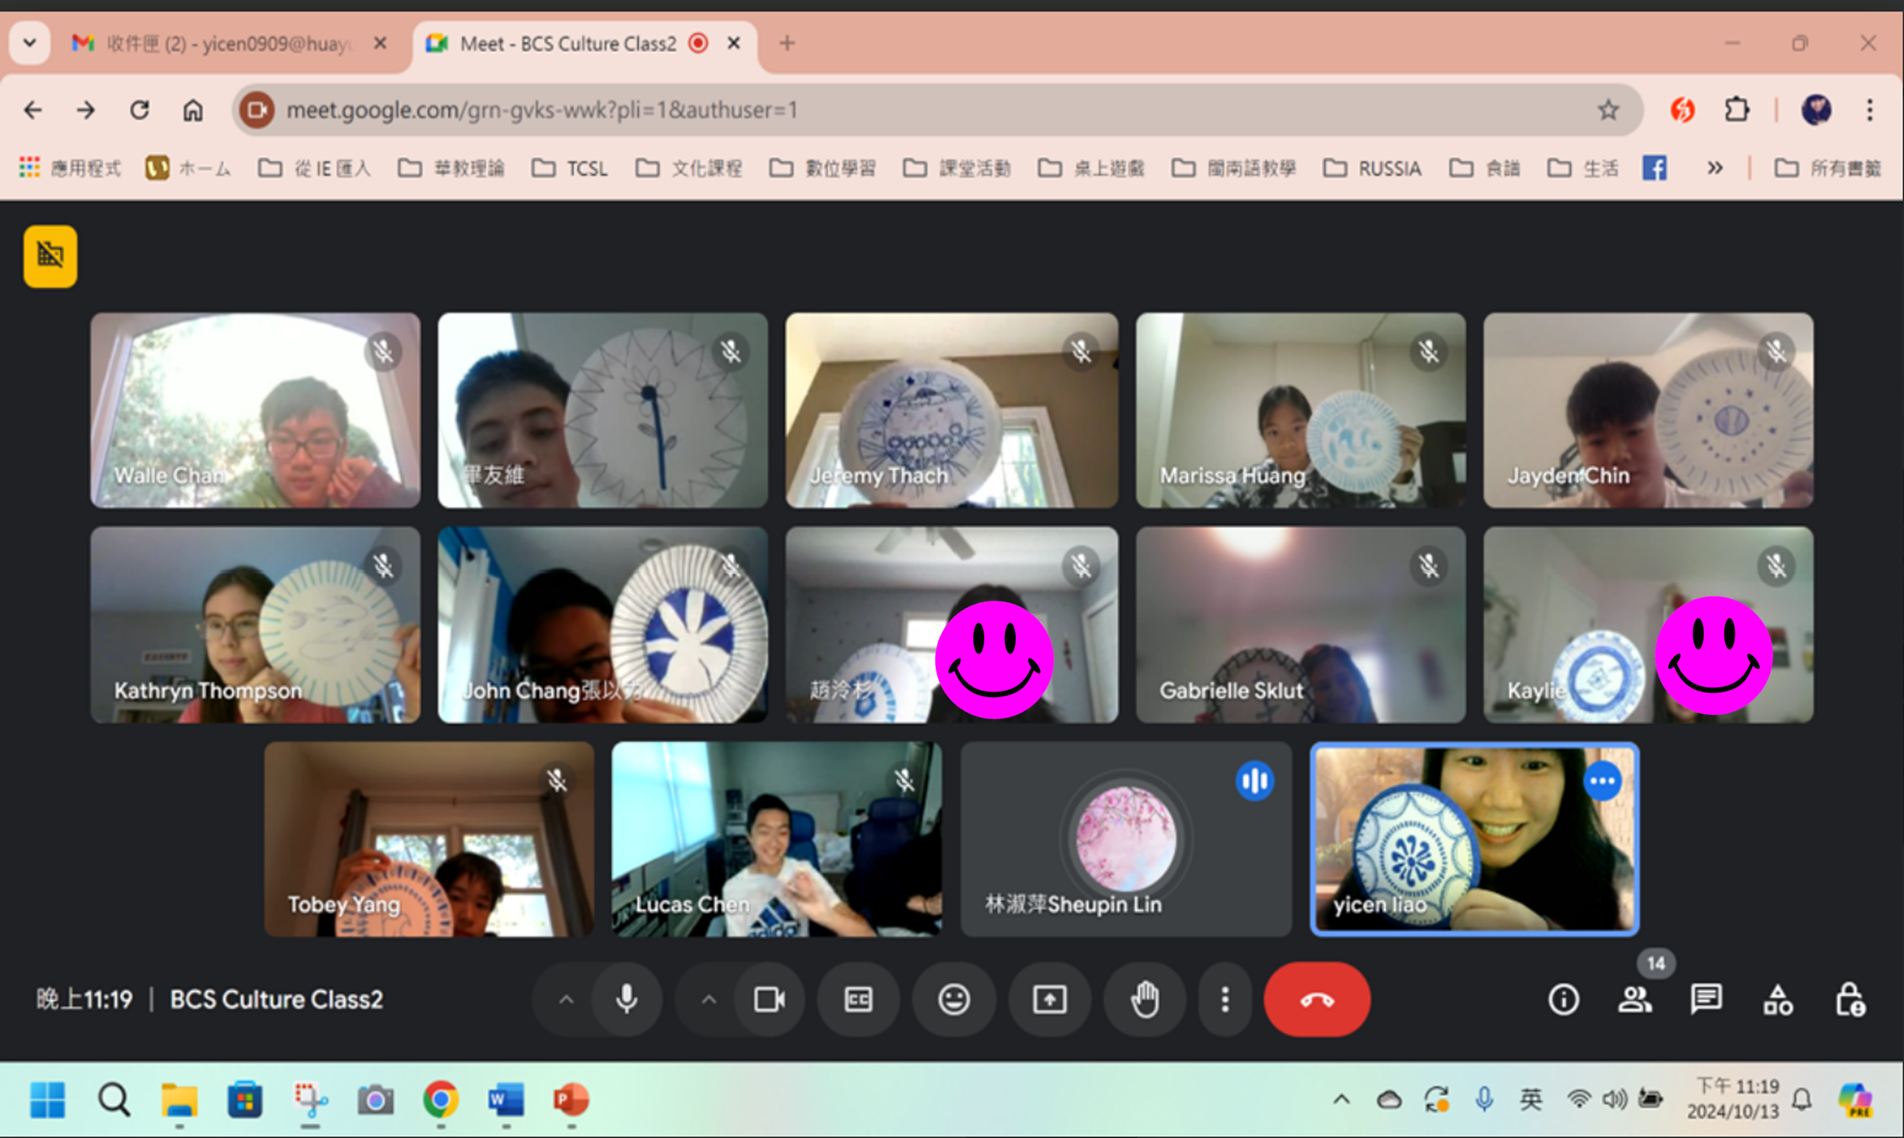Toggle the microphone on or off
1904x1138 pixels.
point(627,999)
